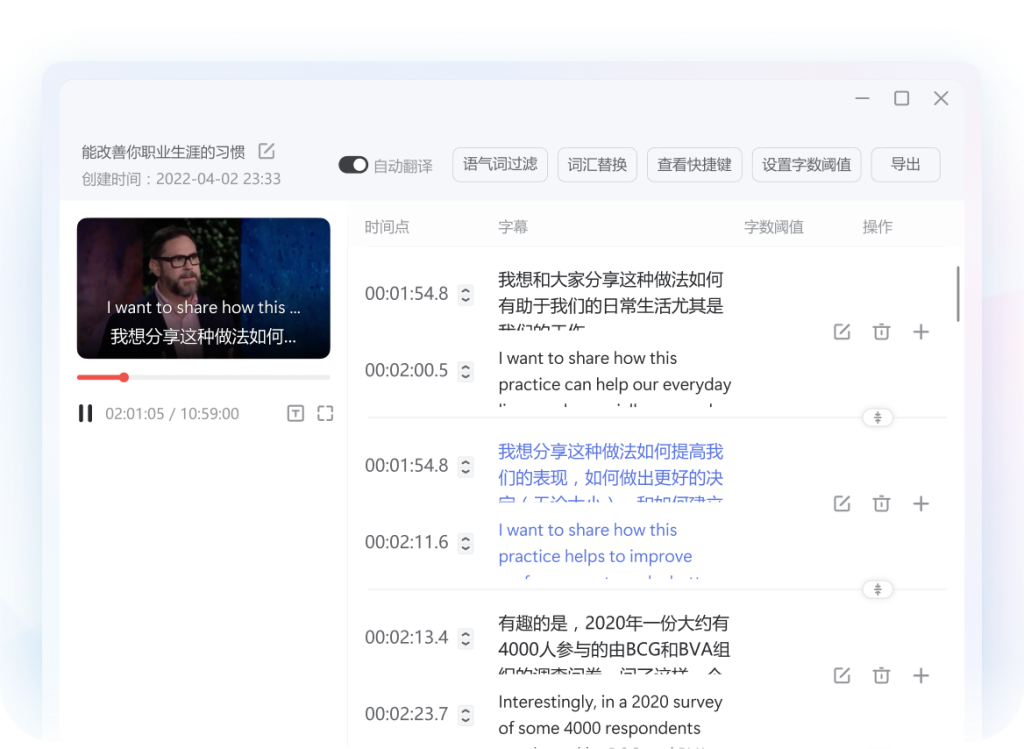Merge the blue translated subtitle pair
The height and width of the screenshot is (749, 1024).
coord(877,589)
